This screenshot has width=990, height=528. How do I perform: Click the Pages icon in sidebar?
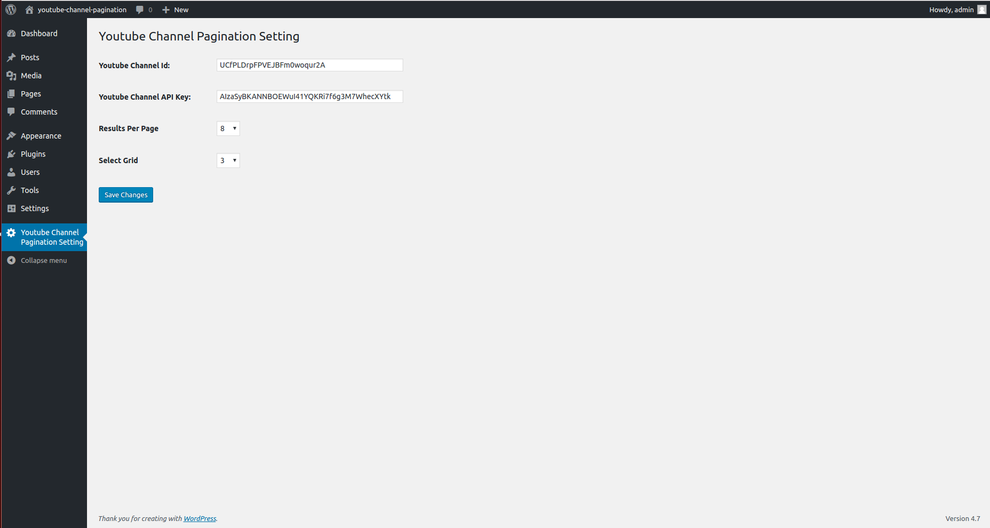click(11, 93)
